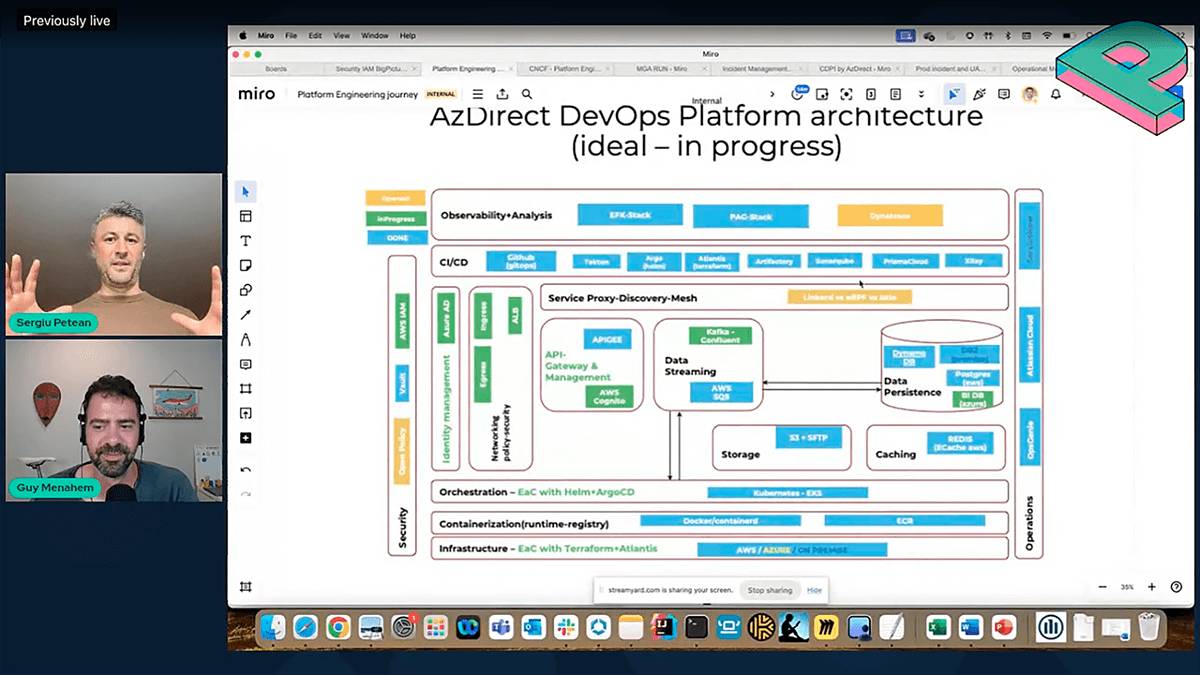Open more apps with the plus tool
Screen dimensions: 1200x675
click(x=246, y=438)
